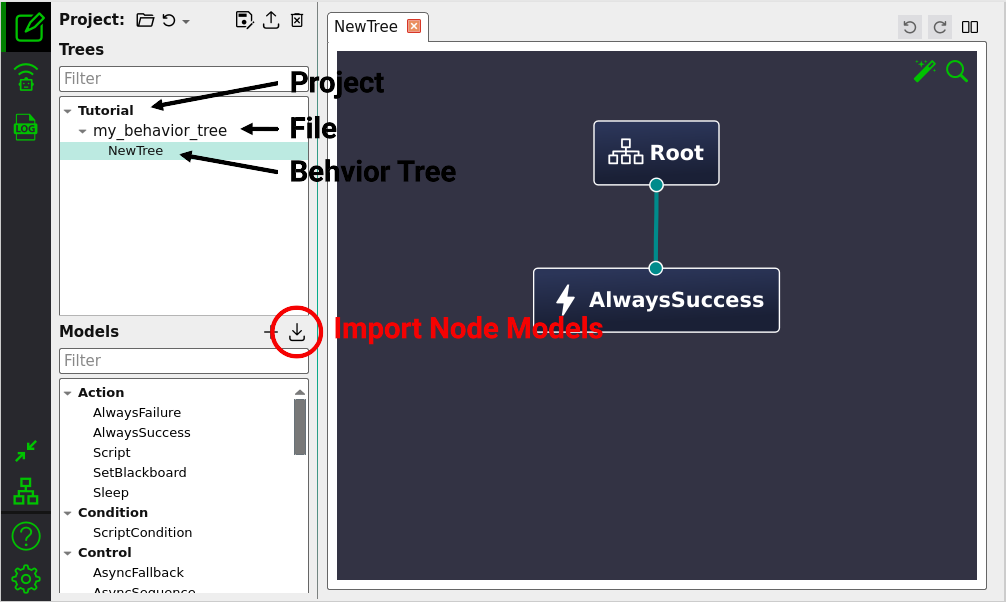Toggle the collapse arrows icon in sidebar

[x=26, y=451]
